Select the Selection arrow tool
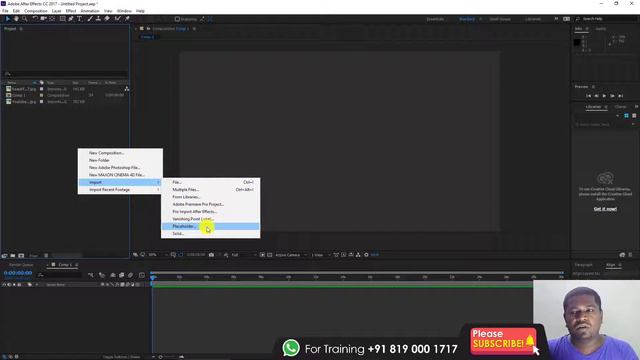Viewport: 640px width, 360px height. pyautogui.click(x=8, y=19)
